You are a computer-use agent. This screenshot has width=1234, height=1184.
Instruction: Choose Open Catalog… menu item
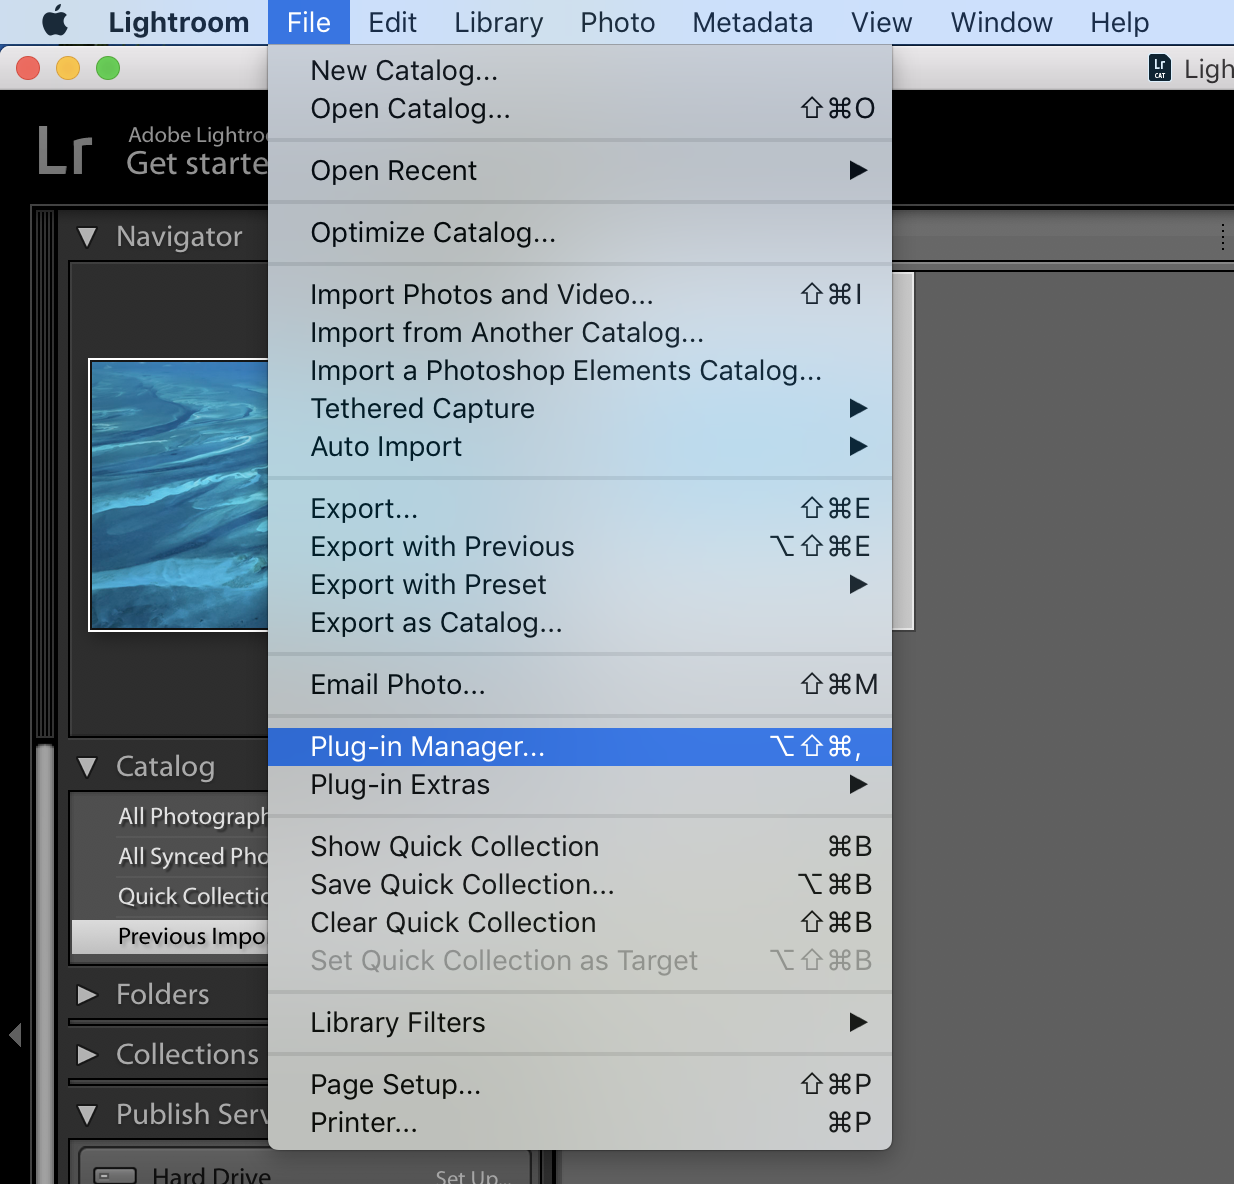(x=580, y=109)
